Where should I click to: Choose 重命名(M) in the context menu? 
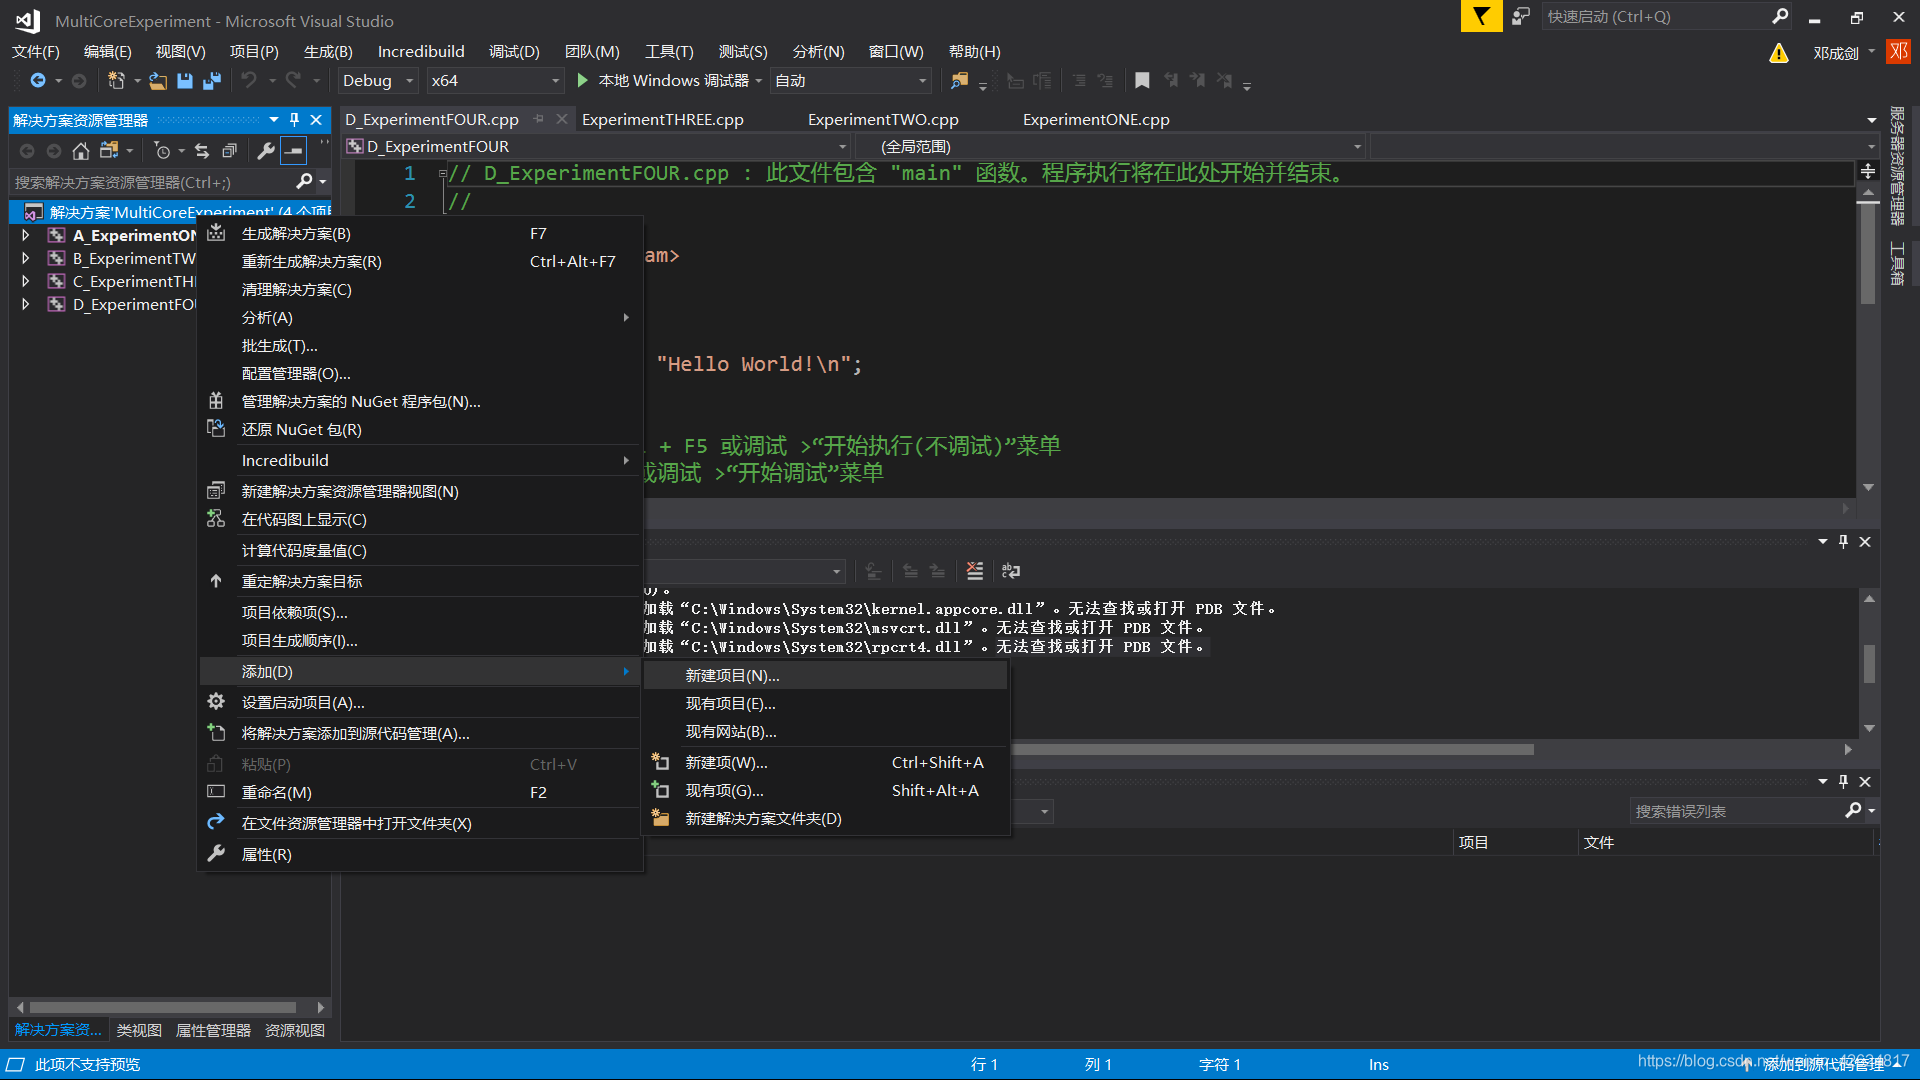click(x=421, y=793)
